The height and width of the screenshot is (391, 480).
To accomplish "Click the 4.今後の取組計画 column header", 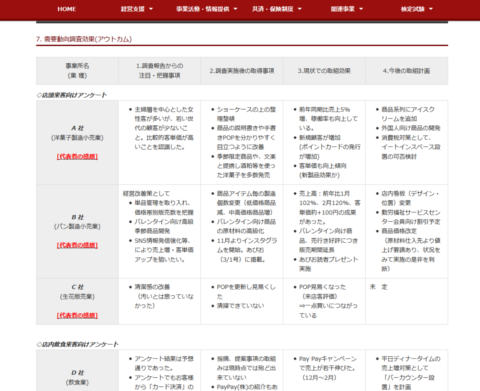I will tap(406, 71).
